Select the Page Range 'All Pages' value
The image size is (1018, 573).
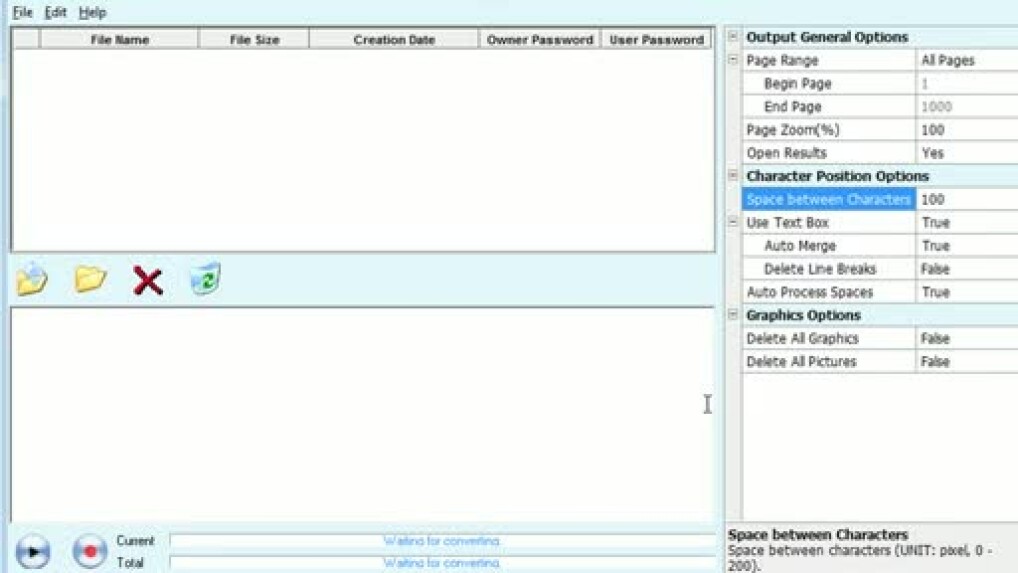tap(965, 61)
